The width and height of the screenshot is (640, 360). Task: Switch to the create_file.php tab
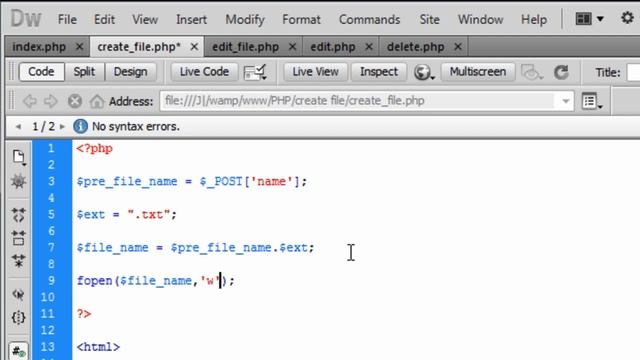coord(139,47)
